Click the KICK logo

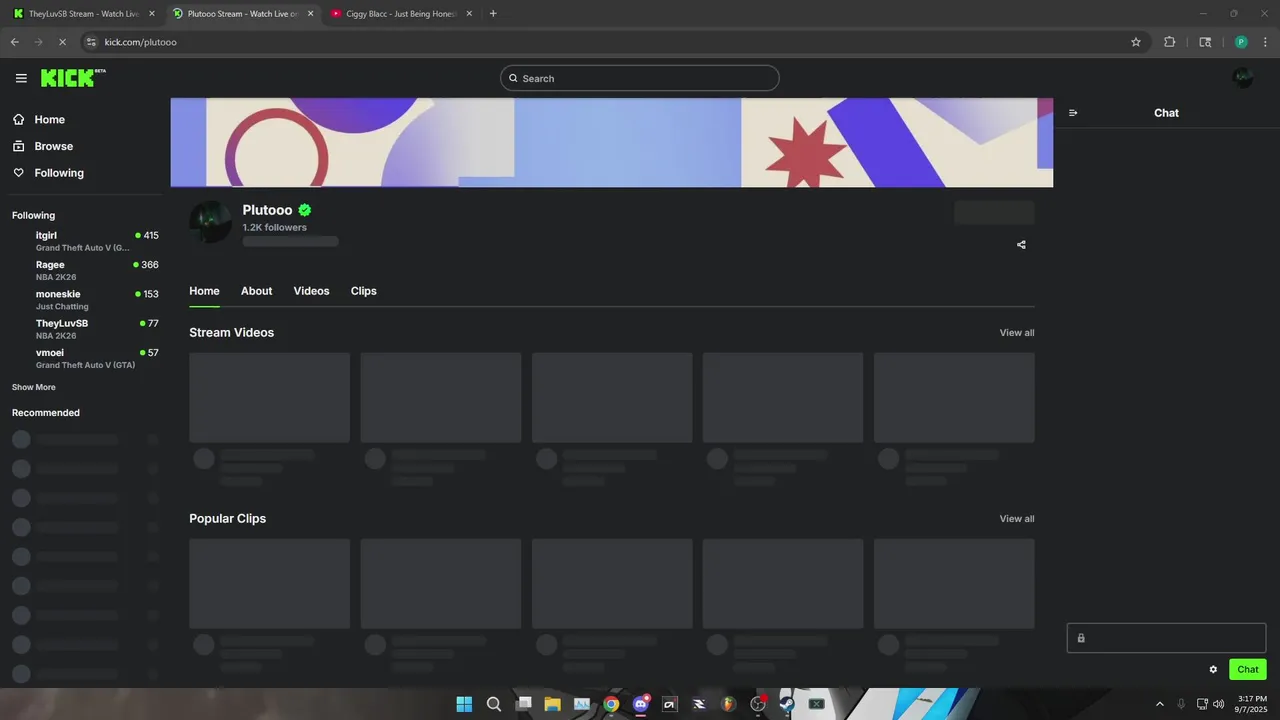pyautogui.click(x=72, y=78)
